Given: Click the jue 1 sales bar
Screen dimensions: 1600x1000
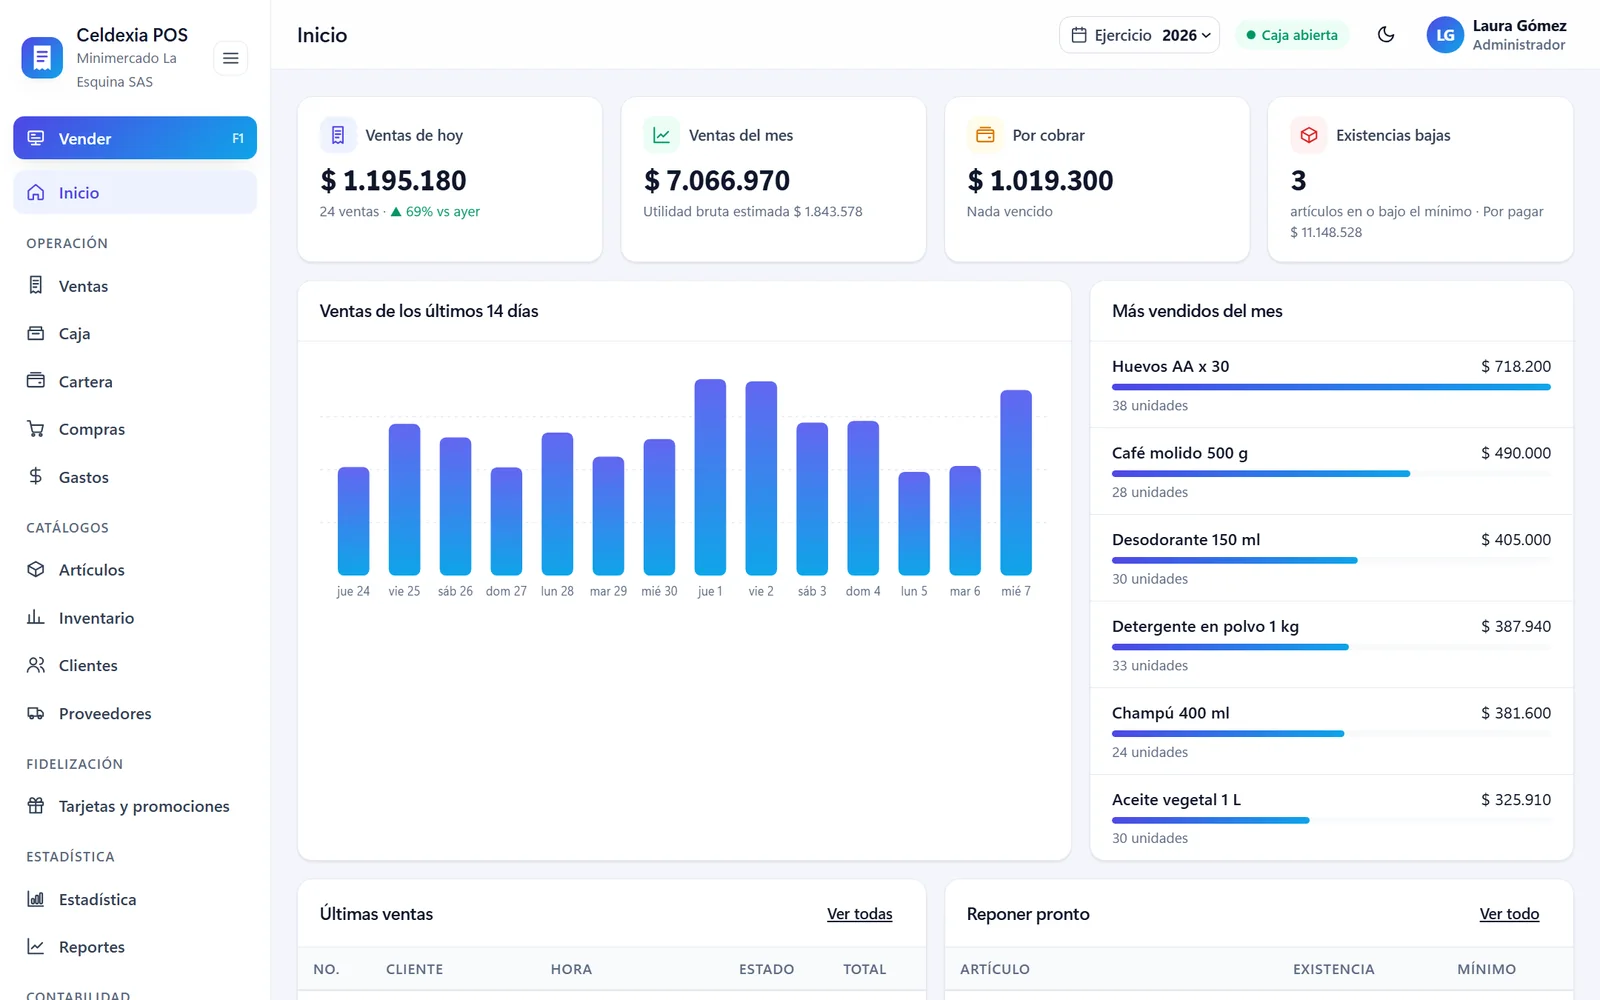Looking at the screenshot, I should coord(710,477).
